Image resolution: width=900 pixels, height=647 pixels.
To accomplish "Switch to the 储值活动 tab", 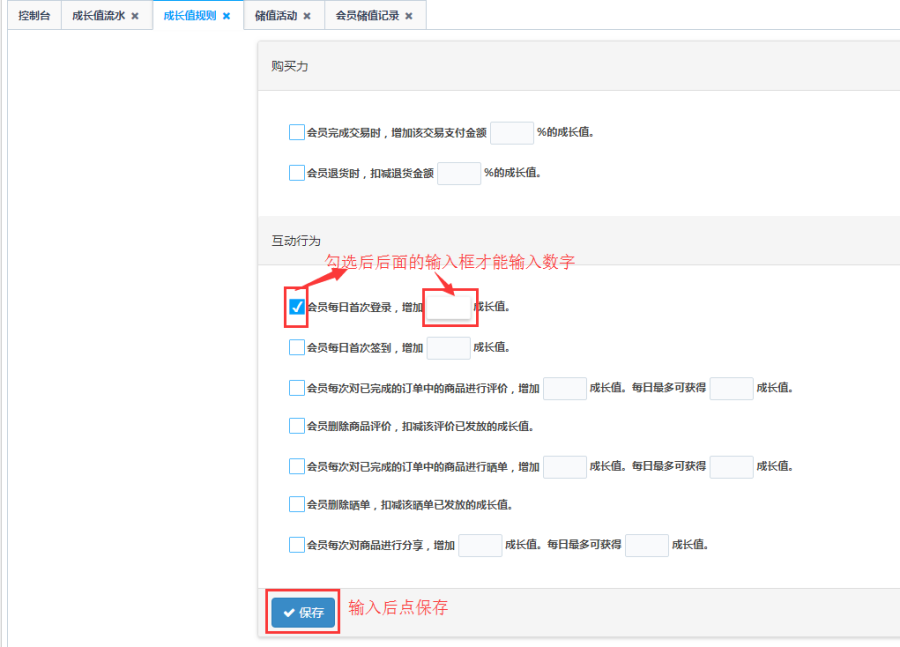I will coord(274,16).
